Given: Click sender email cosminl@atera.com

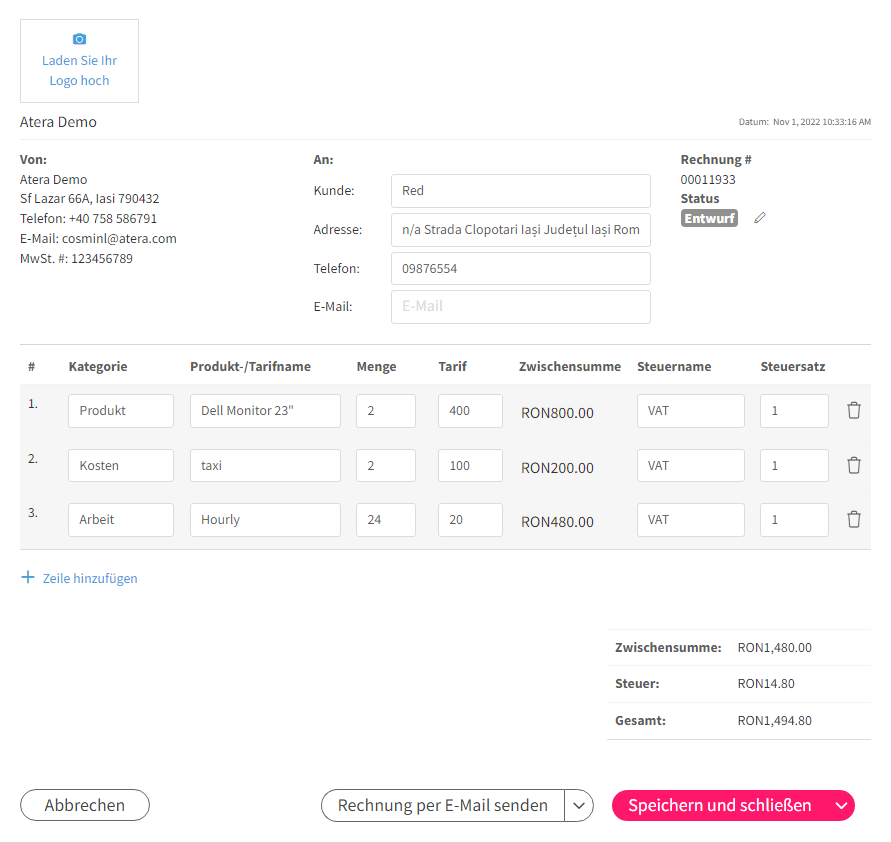Looking at the screenshot, I should click(119, 239).
